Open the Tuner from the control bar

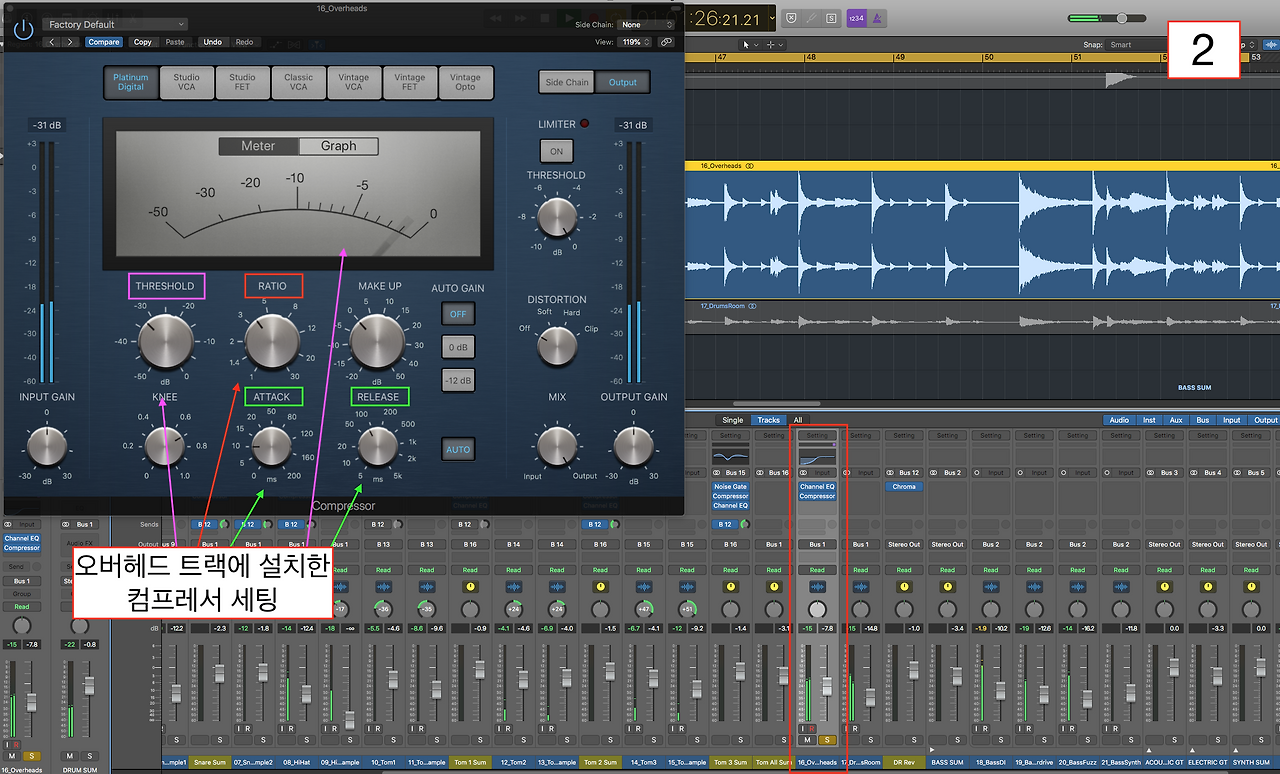click(813, 18)
